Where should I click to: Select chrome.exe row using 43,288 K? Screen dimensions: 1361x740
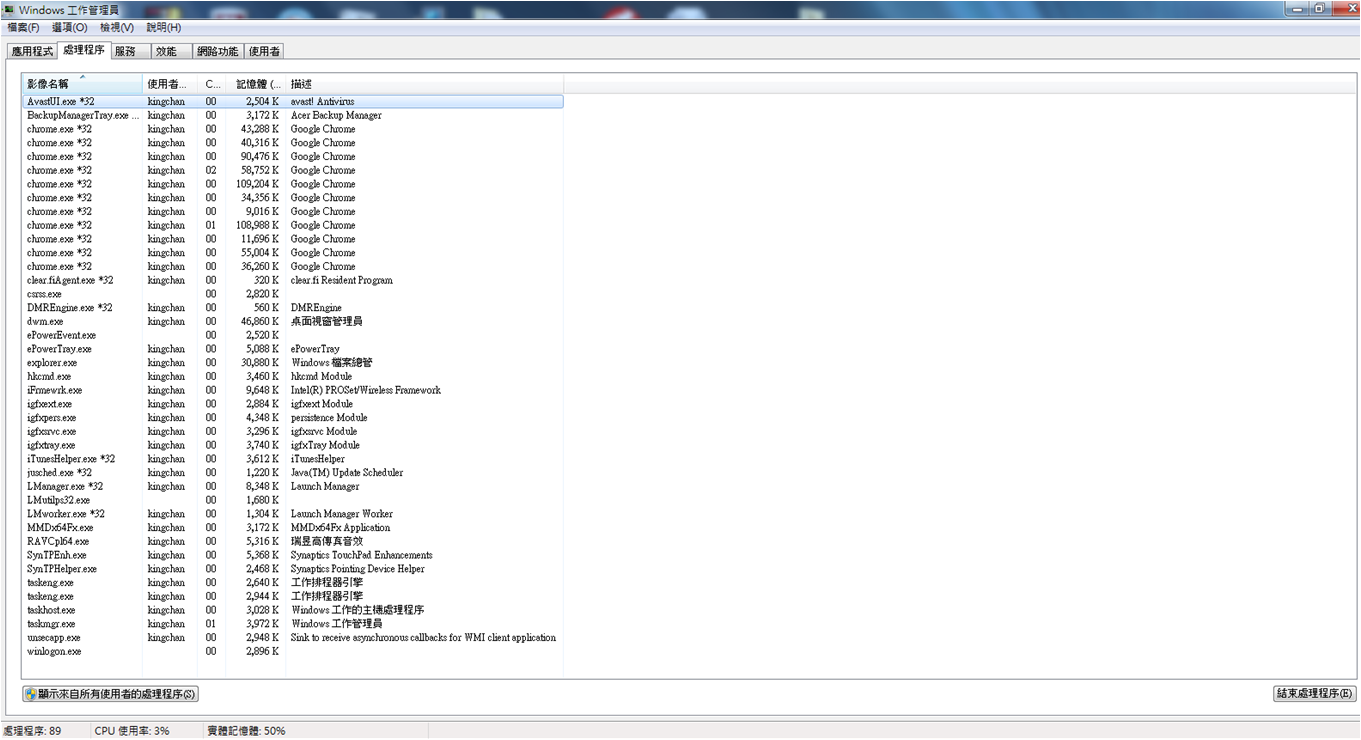click(293, 129)
